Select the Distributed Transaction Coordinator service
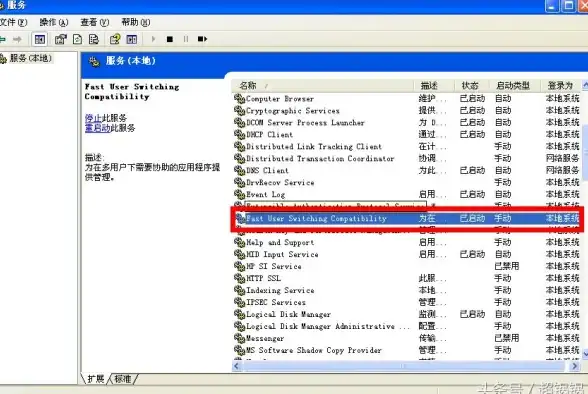Screen dimensions: 588x394 (406, 159)
